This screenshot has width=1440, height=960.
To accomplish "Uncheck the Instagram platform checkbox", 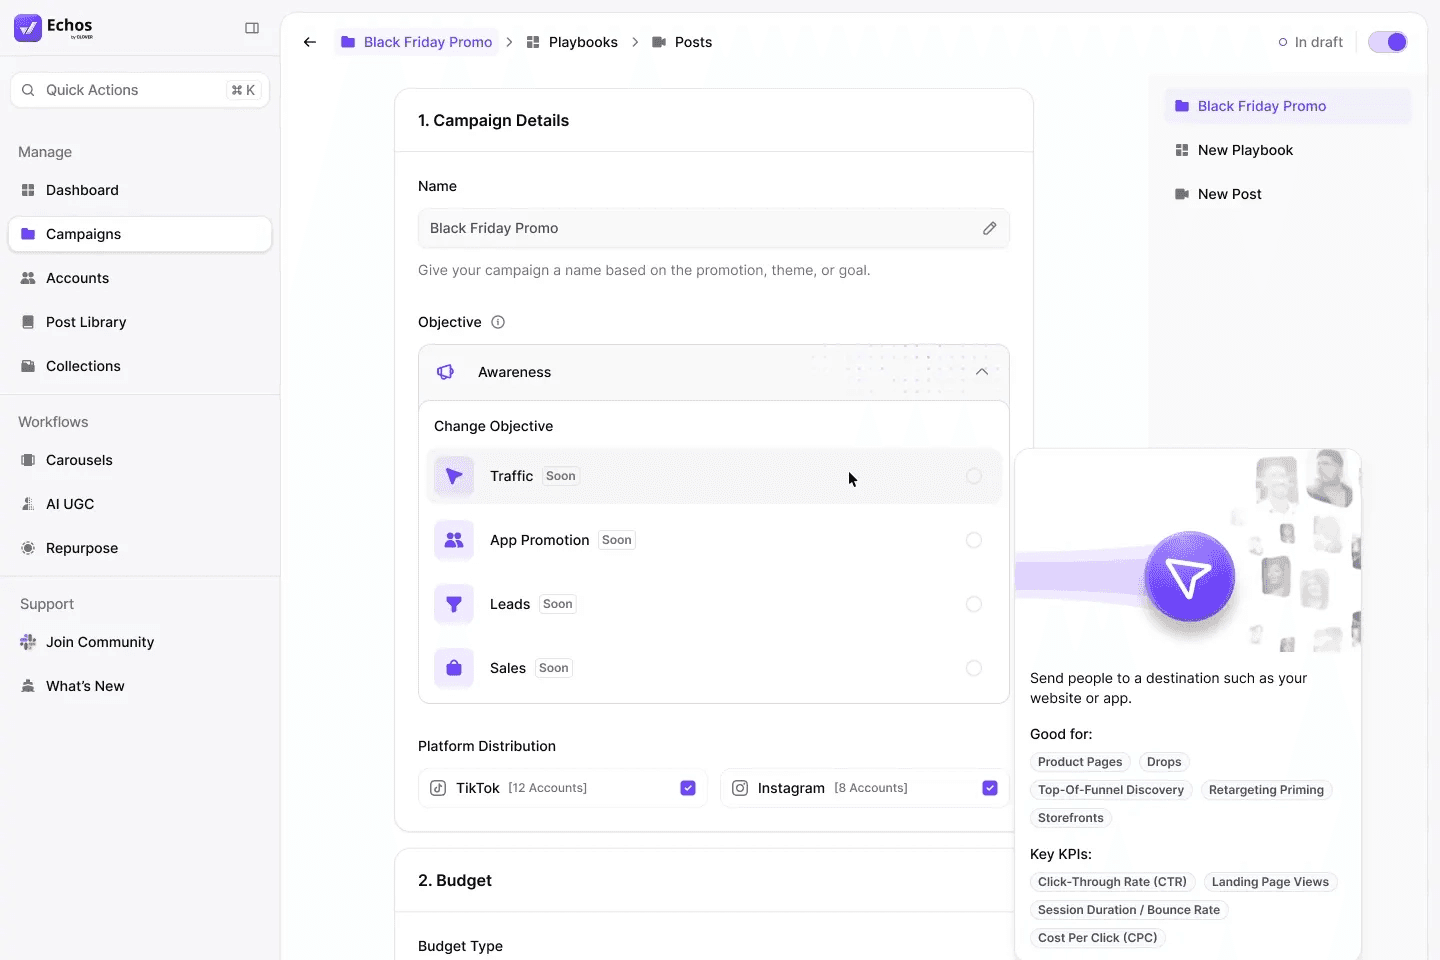I will (990, 788).
